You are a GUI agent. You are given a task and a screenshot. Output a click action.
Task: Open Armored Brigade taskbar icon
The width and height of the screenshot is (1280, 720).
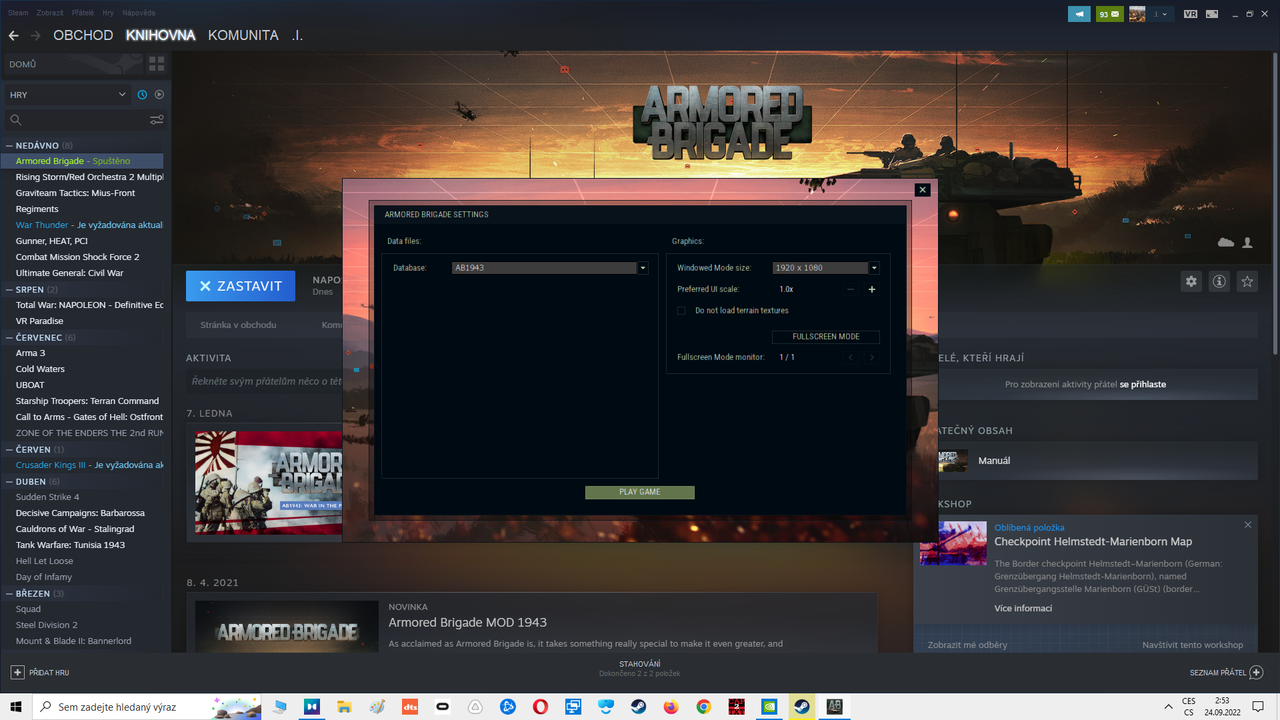pyautogui.click(x=834, y=706)
